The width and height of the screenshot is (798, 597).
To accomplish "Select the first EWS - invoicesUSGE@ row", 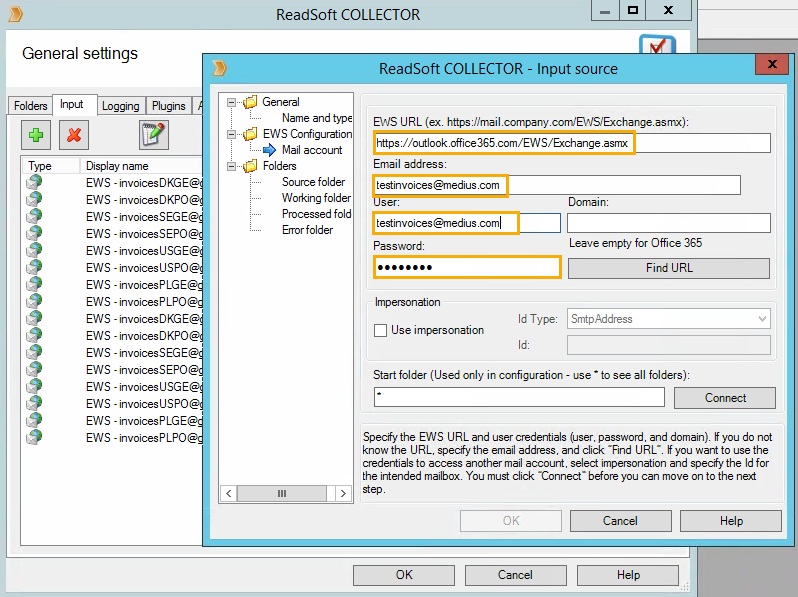I will coord(112,251).
